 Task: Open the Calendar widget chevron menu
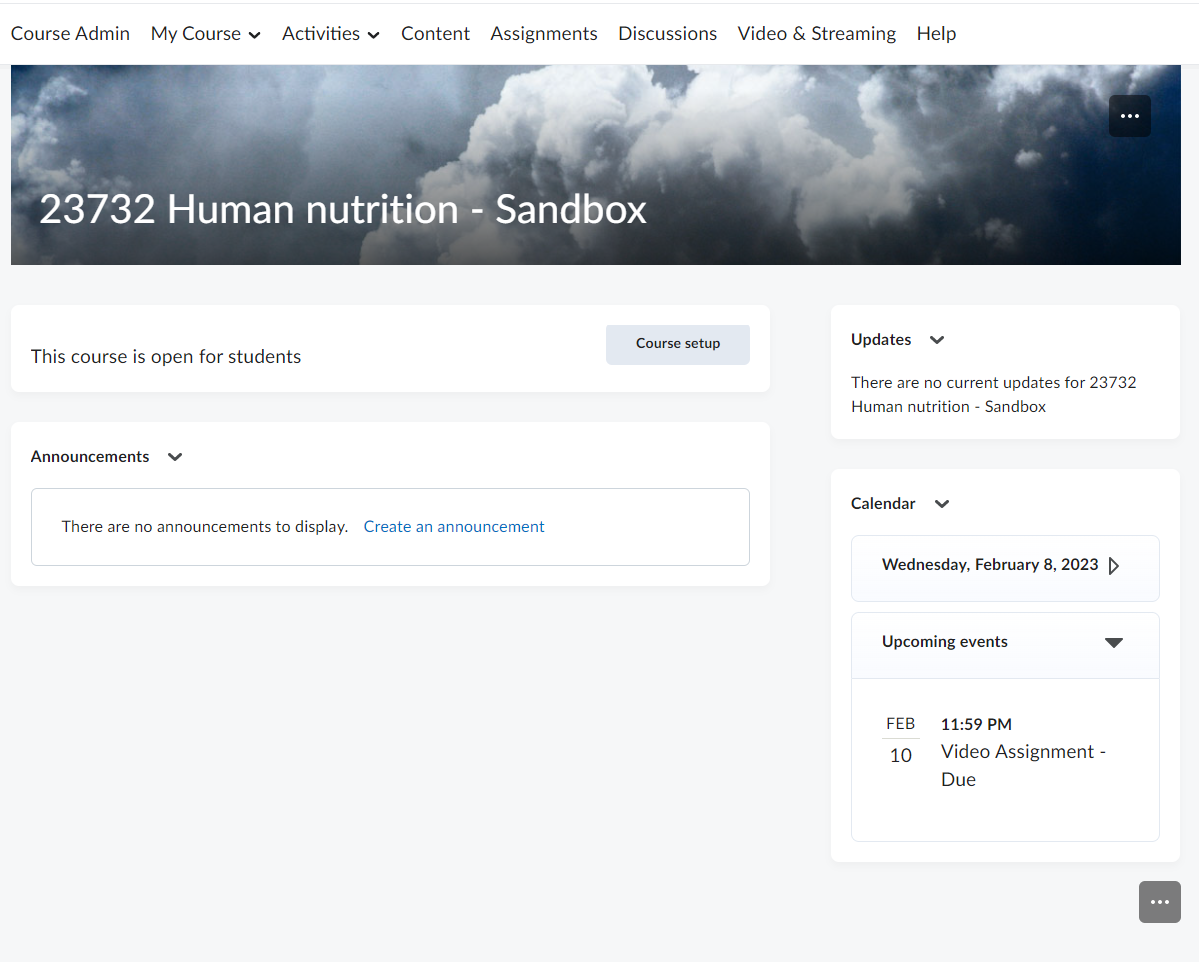pyautogui.click(x=941, y=504)
